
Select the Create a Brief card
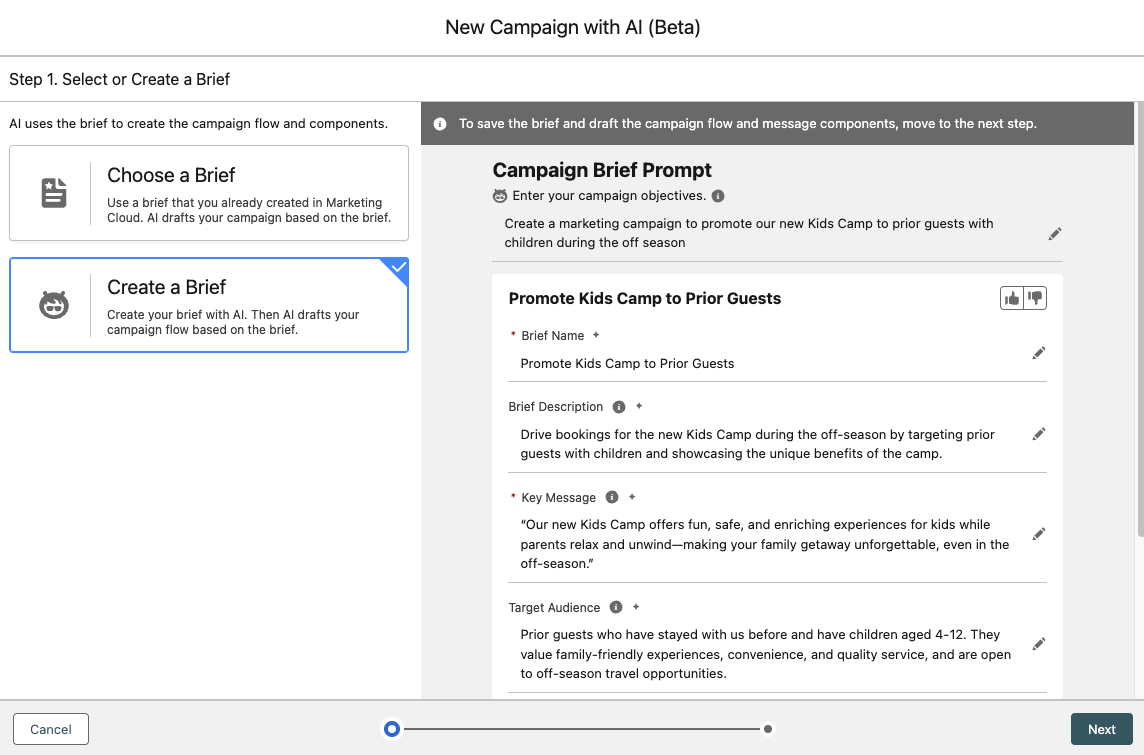point(209,305)
